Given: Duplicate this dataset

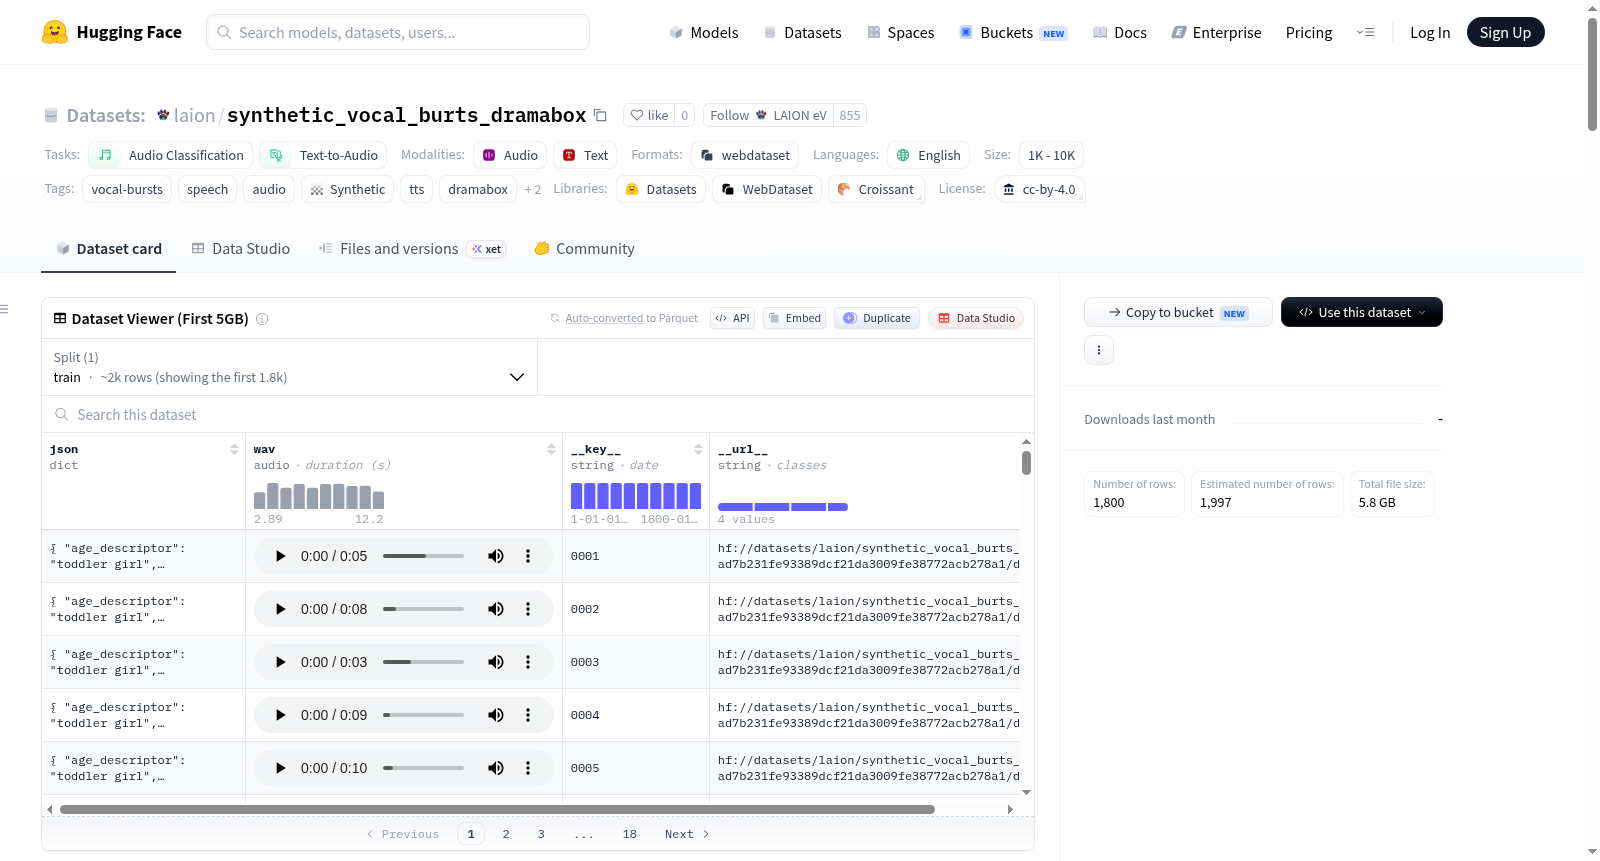Looking at the screenshot, I should [877, 318].
